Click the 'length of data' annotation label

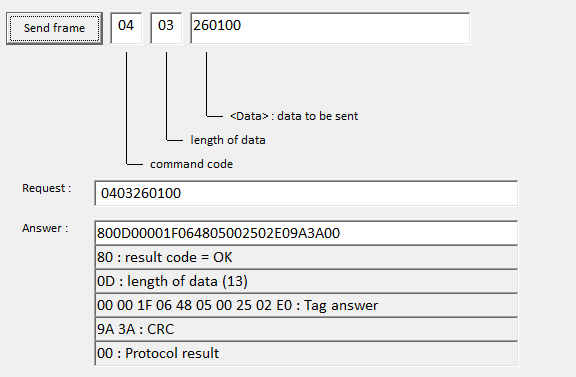tap(228, 140)
